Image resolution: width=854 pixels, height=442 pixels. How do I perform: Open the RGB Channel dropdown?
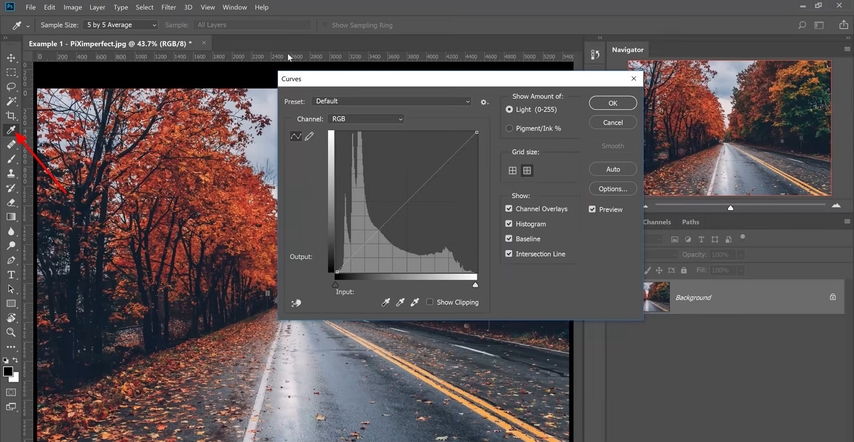point(365,119)
